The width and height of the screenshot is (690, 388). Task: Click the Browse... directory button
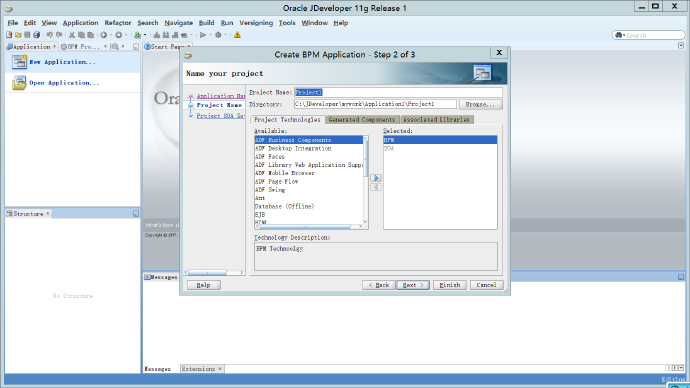480,104
